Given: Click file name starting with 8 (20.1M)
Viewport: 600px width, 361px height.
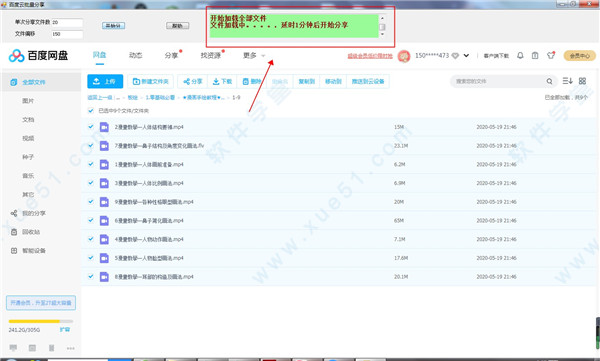Looking at the screenshot, I should (x=154, y=276).
